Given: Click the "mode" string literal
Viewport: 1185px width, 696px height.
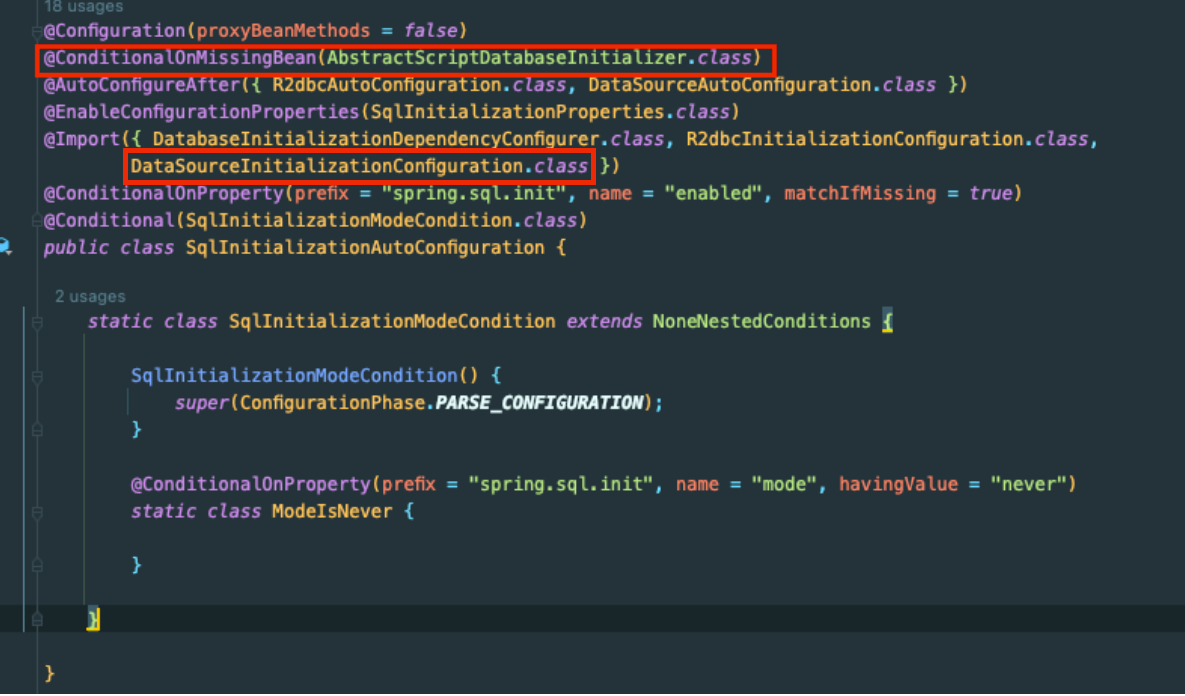Looking at the screenshot, I should pyautogui.click(x=784, y=484).
